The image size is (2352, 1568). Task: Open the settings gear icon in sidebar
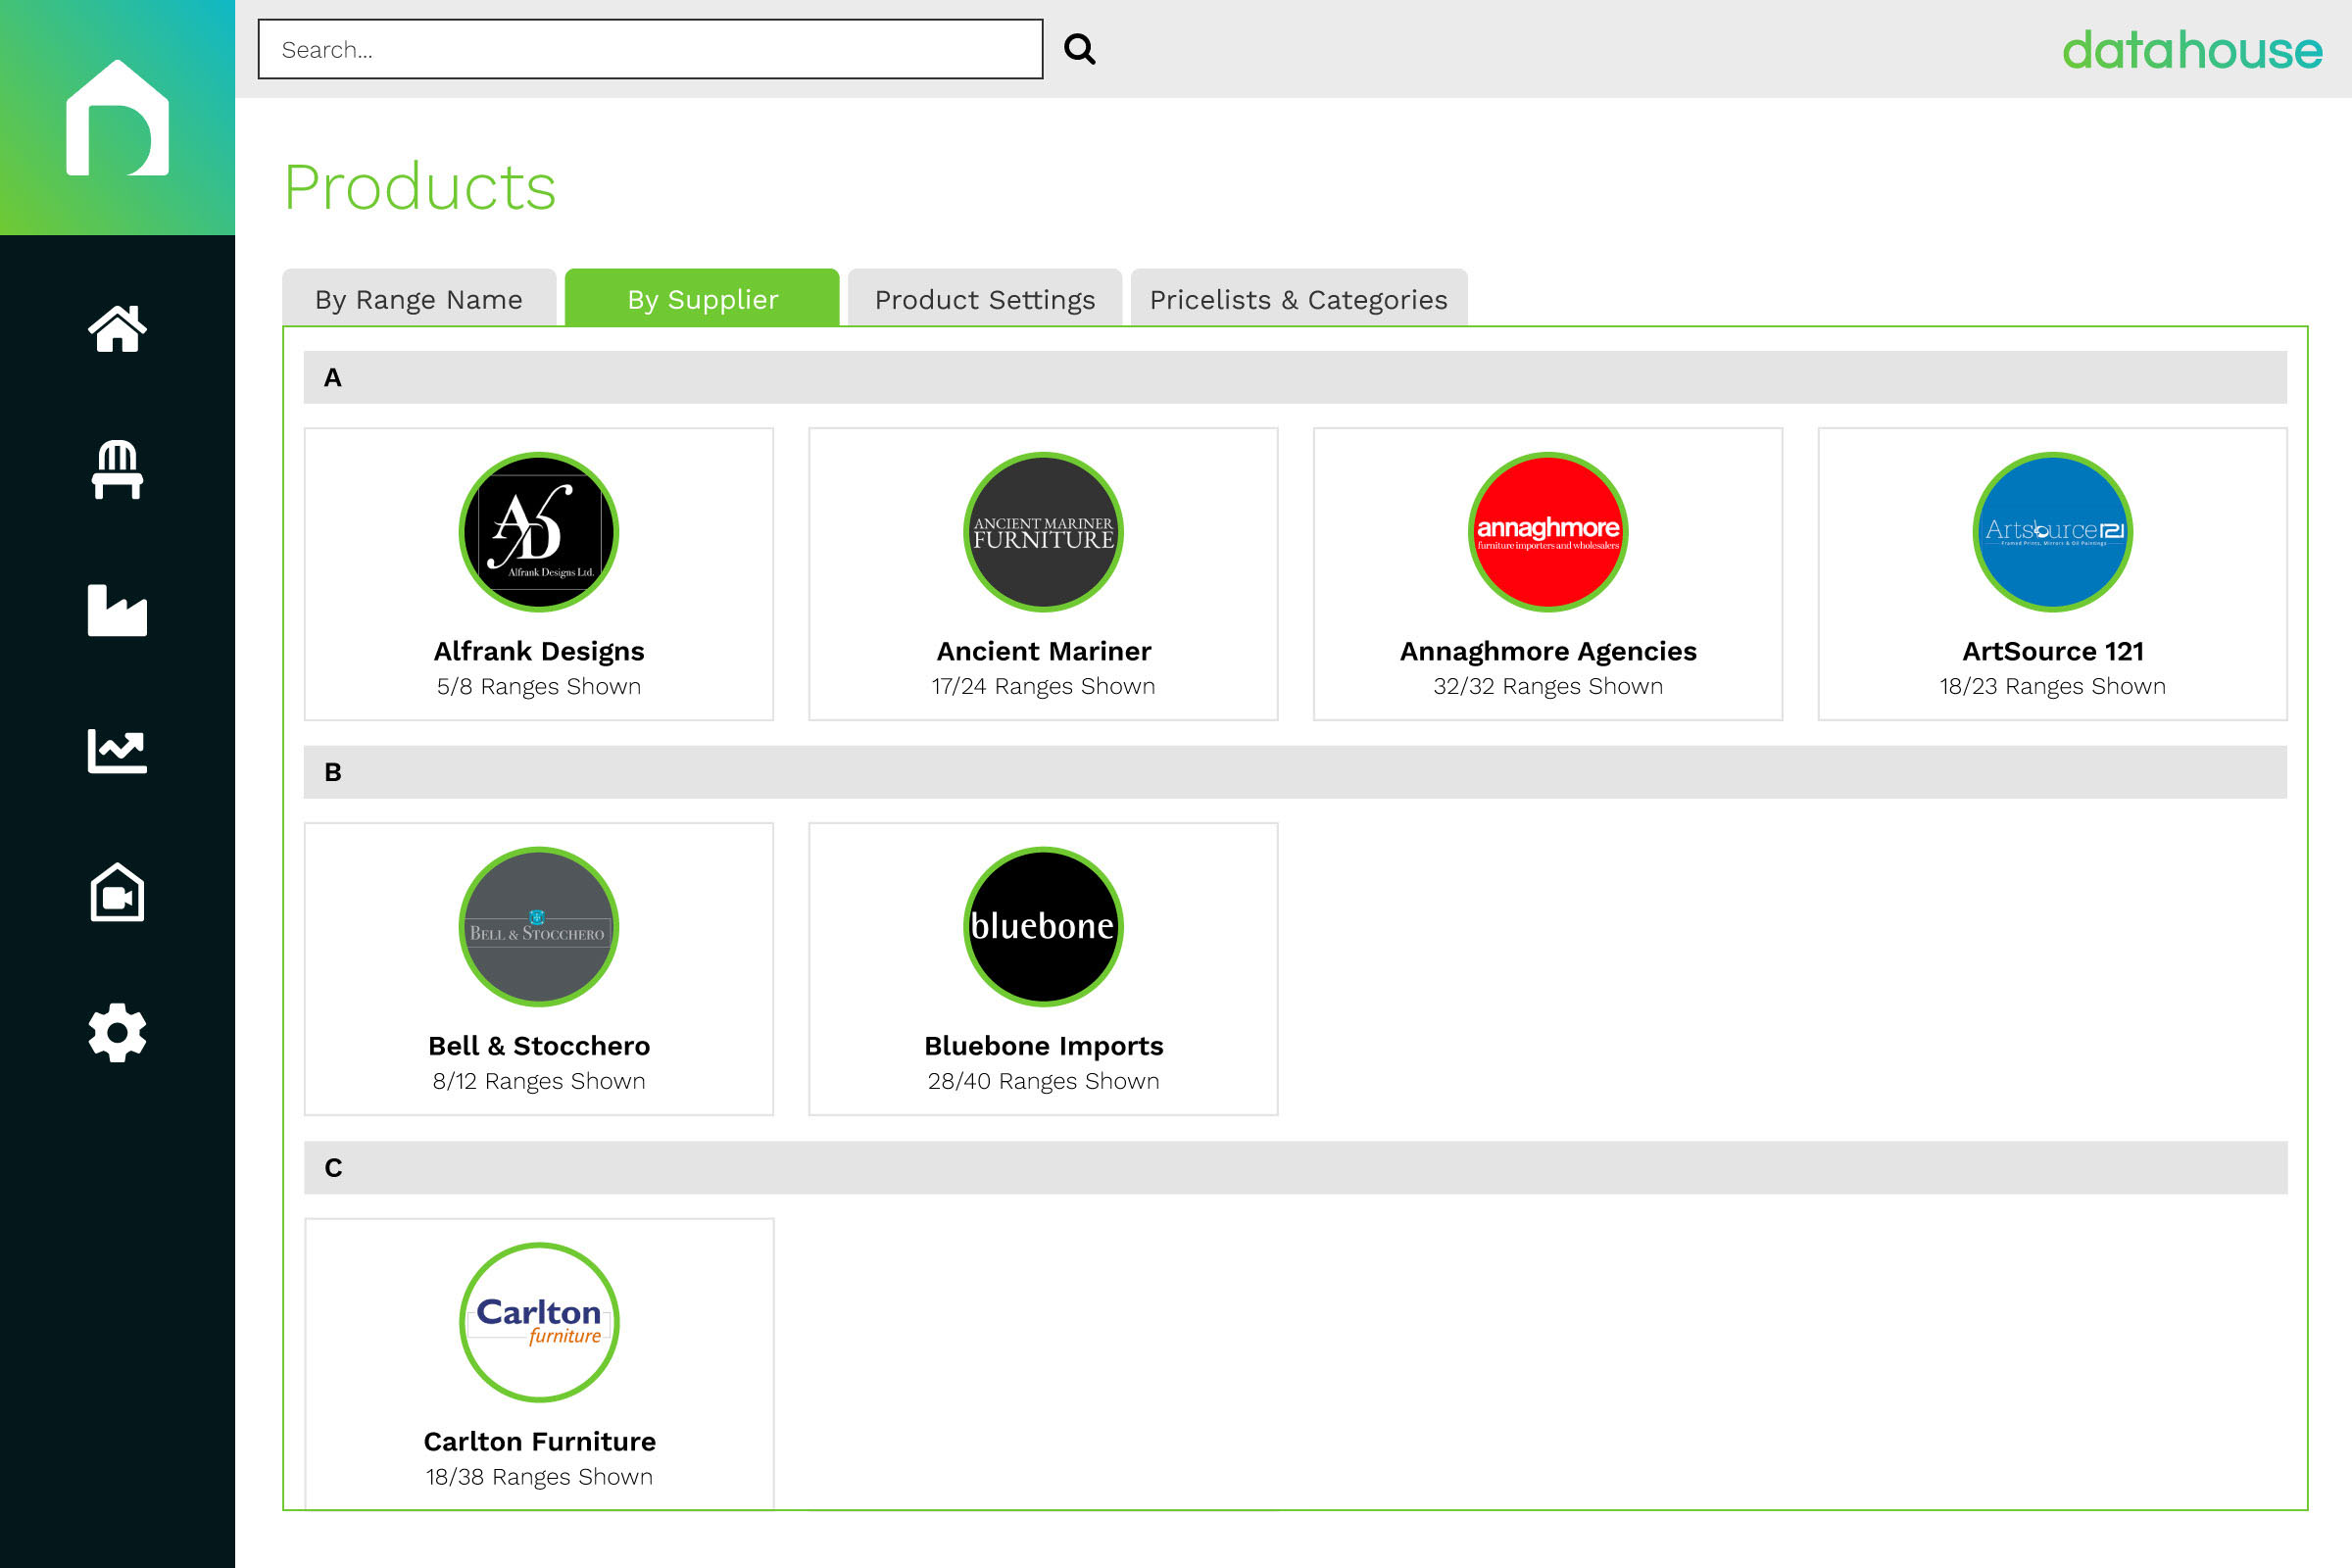117,1033
